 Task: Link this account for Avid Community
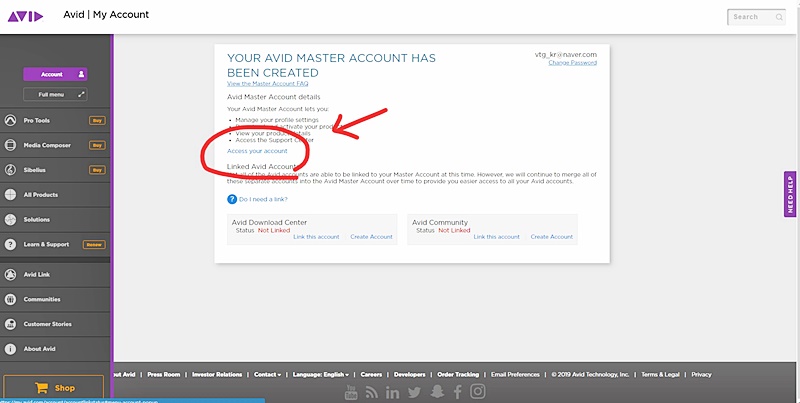coord(496,237)
